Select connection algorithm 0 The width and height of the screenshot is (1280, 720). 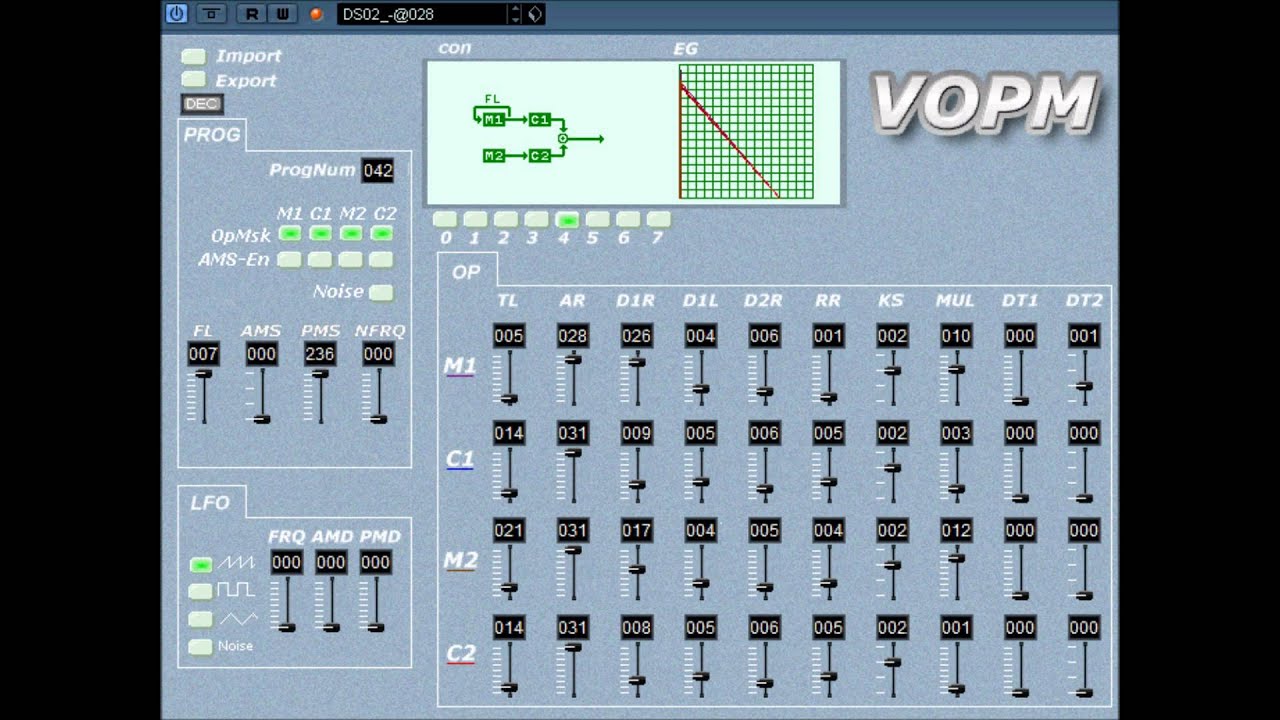click(x=445, y=219)
